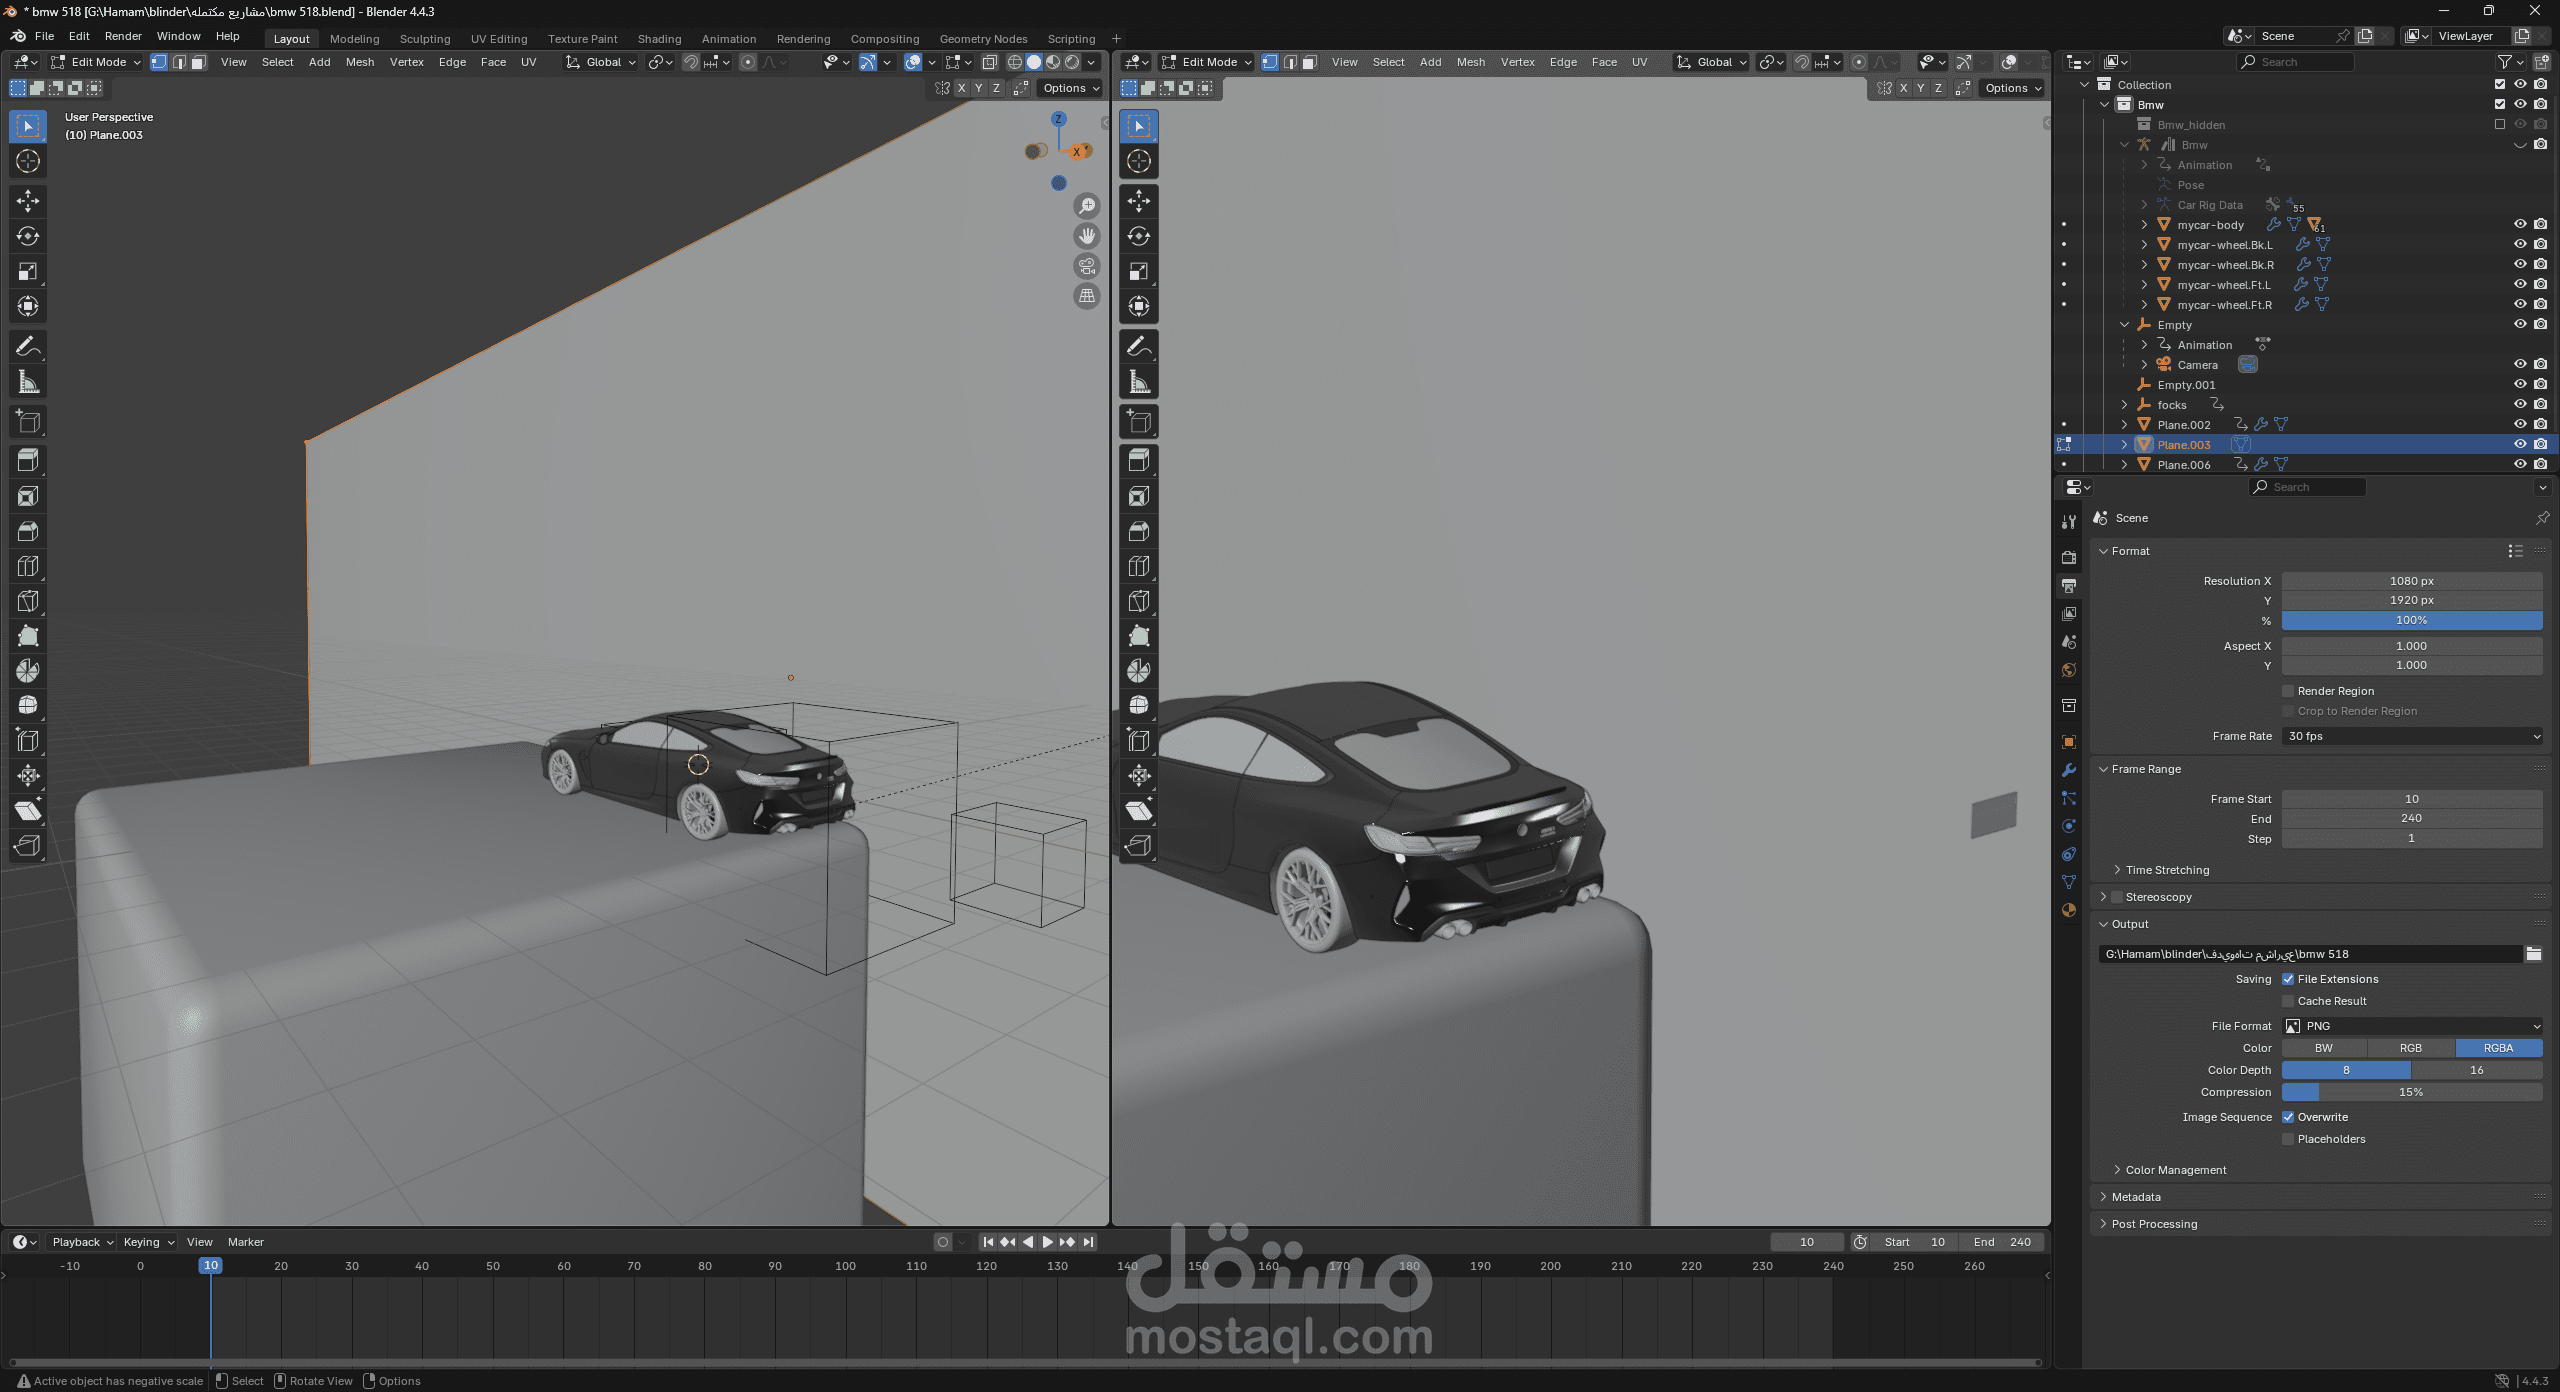Adjust the Resolution percentage 100% slider

click(2412, 620)
